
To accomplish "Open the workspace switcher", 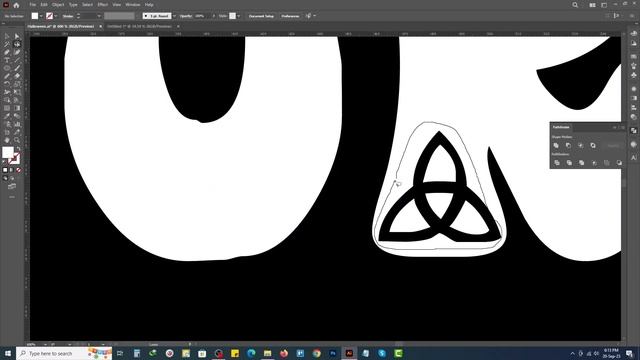I will (604, 5).
